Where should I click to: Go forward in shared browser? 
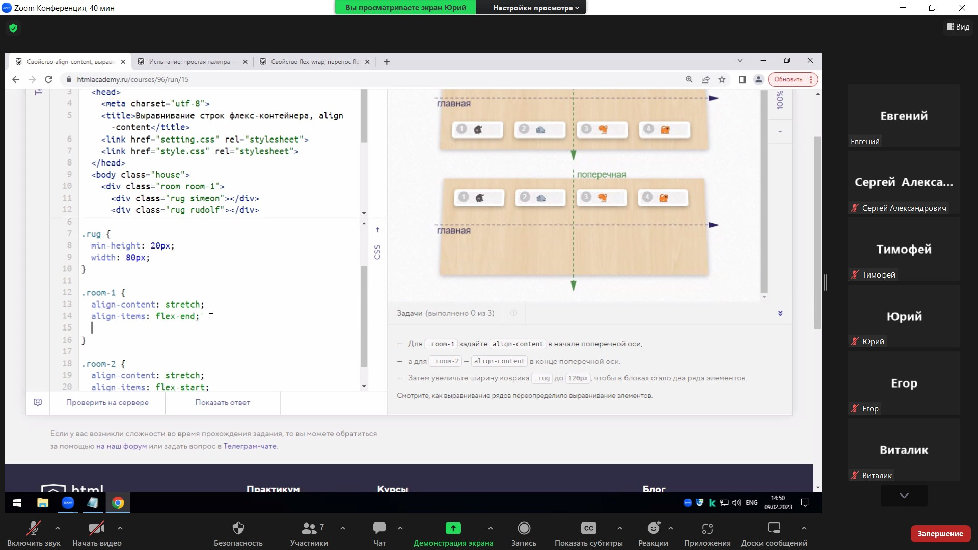pyautogui.click(x=32, y=79)
